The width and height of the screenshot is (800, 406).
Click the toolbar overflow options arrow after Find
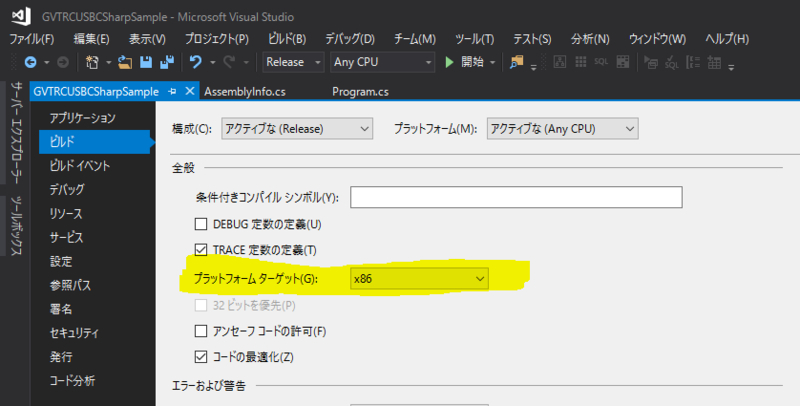pos(533,67)
